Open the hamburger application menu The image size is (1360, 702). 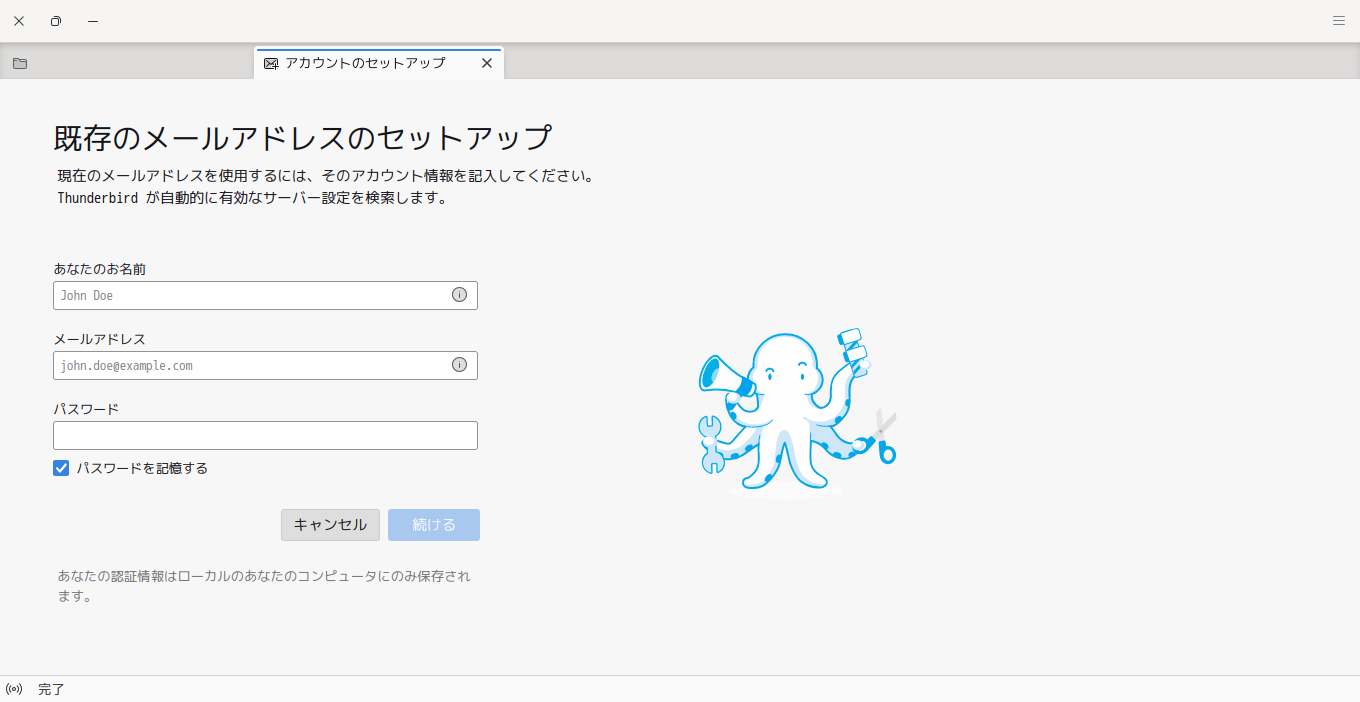pyautogui.click(x=1339, y=20)
